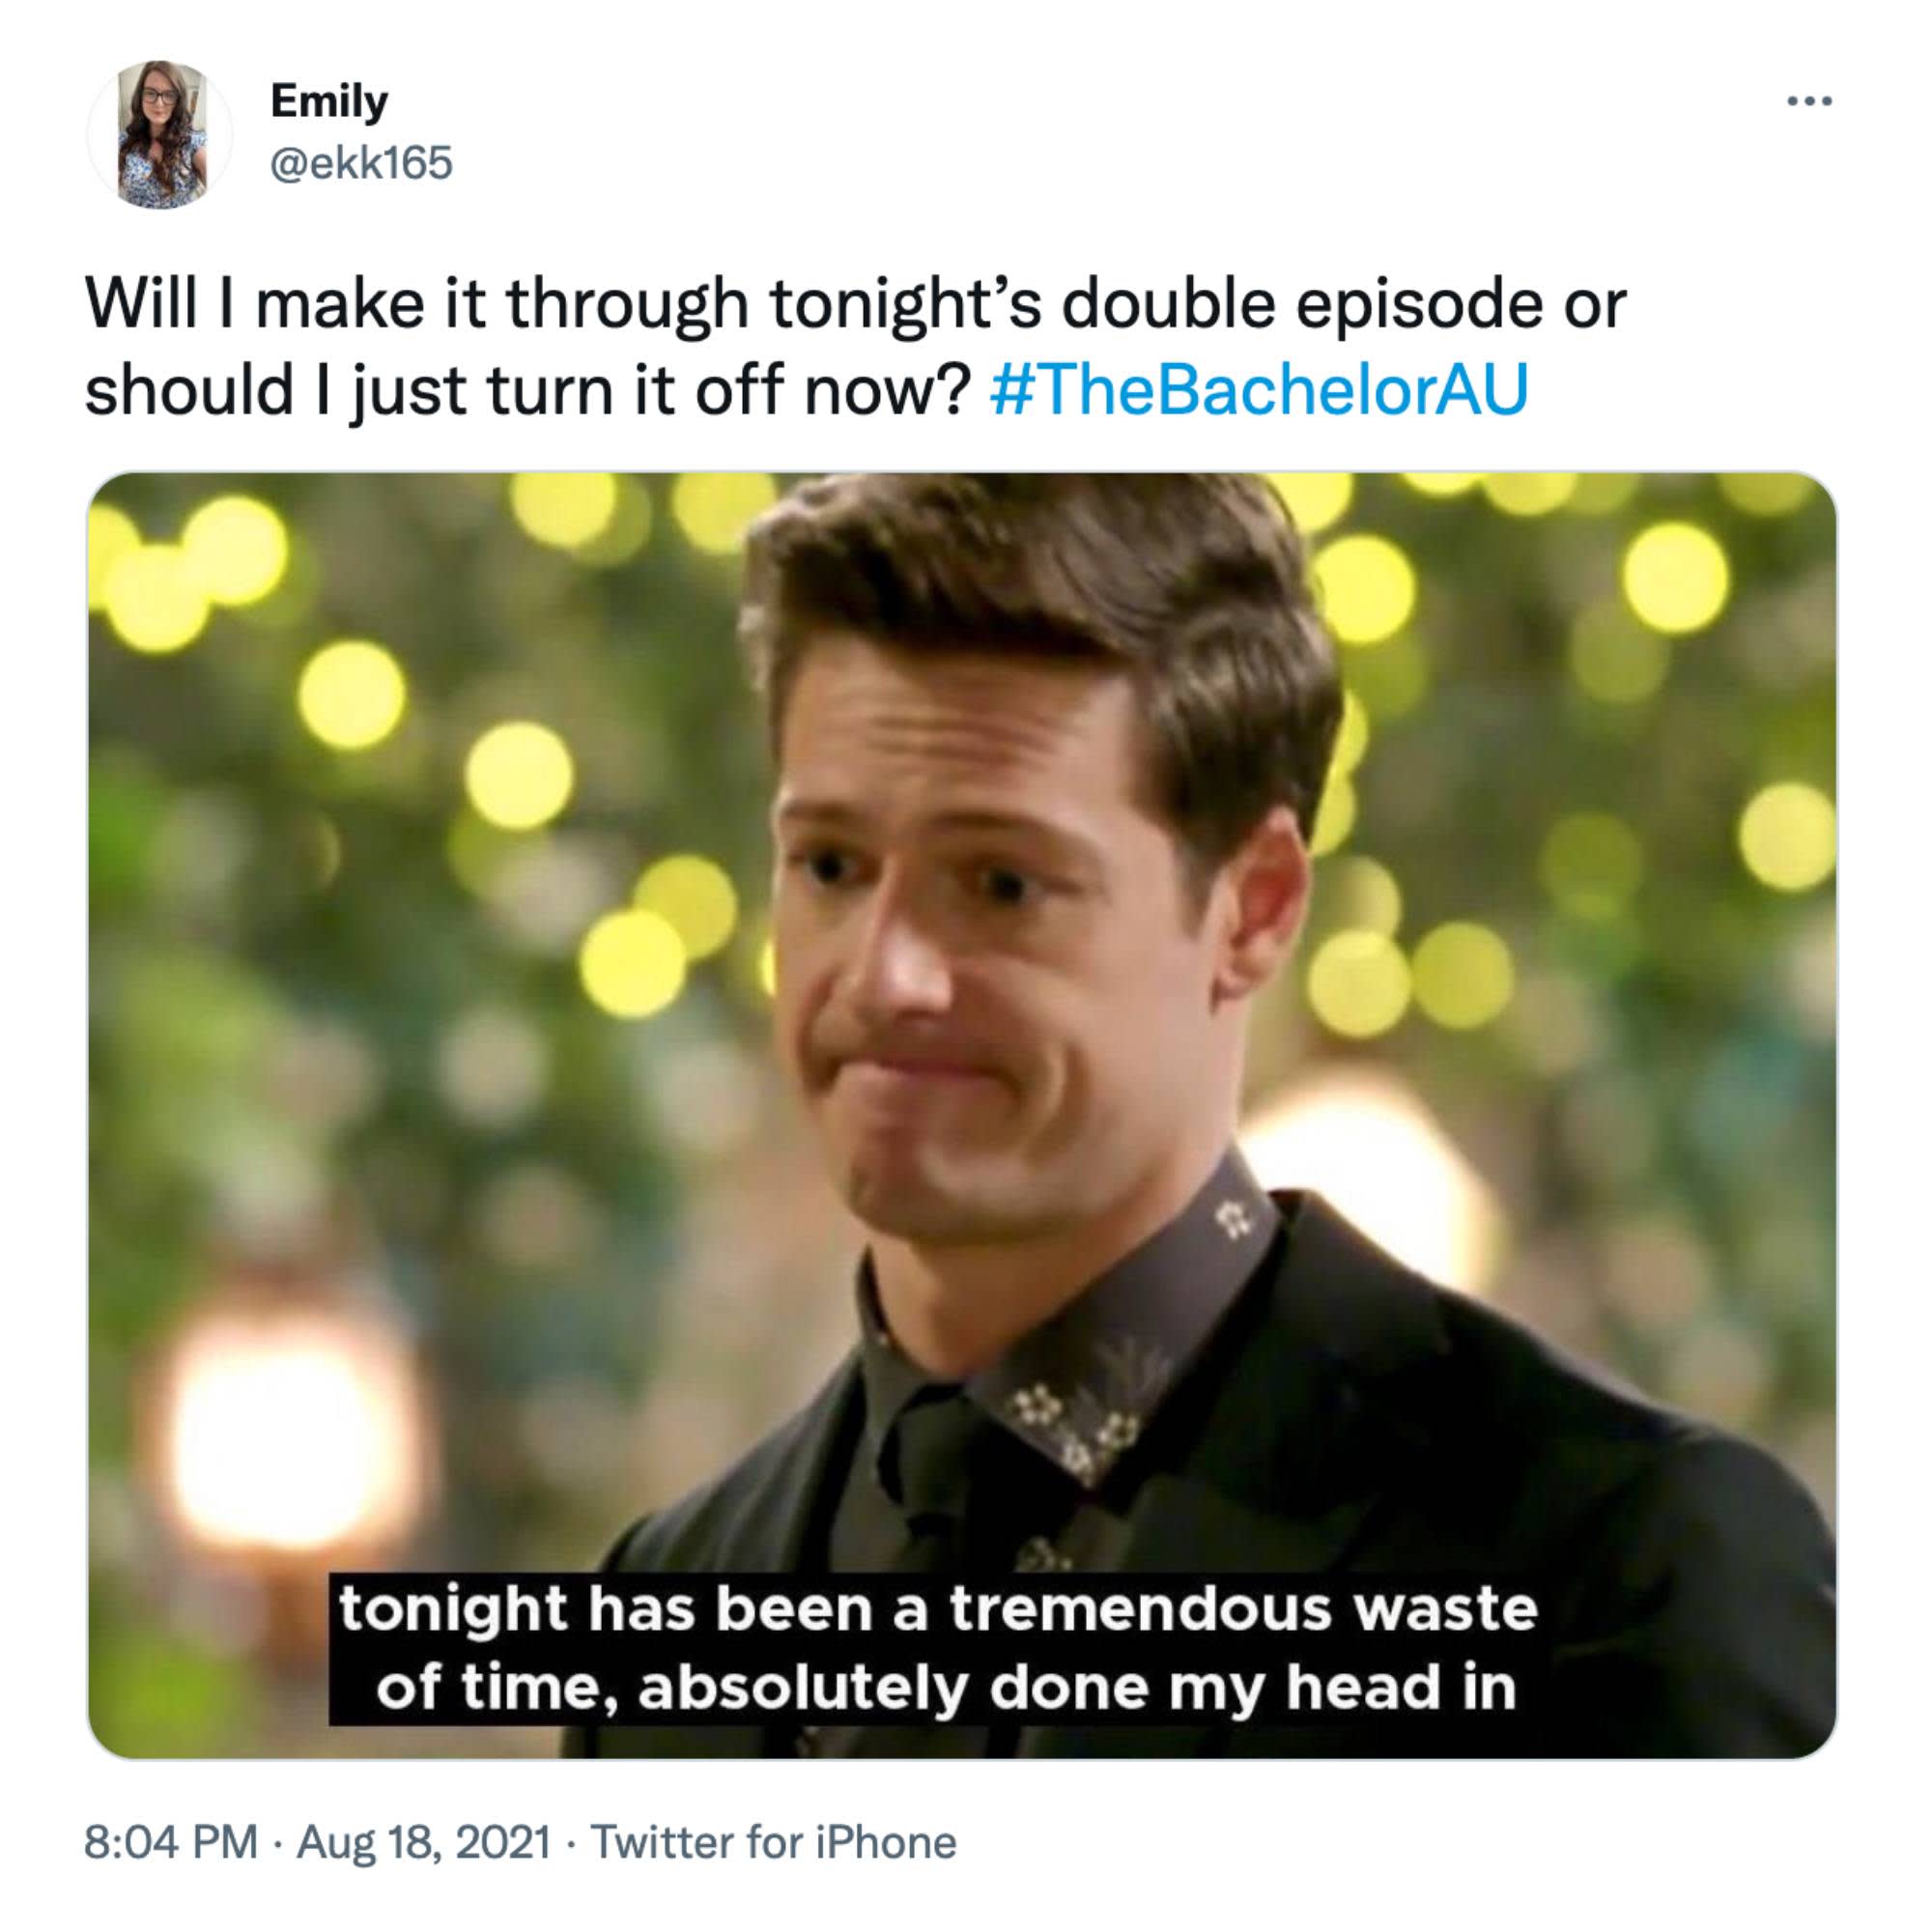The width and height of the screenshot is (1932, 1932).
Task: Click the Aug 18, 2021 date
Action: point(424,1842)
